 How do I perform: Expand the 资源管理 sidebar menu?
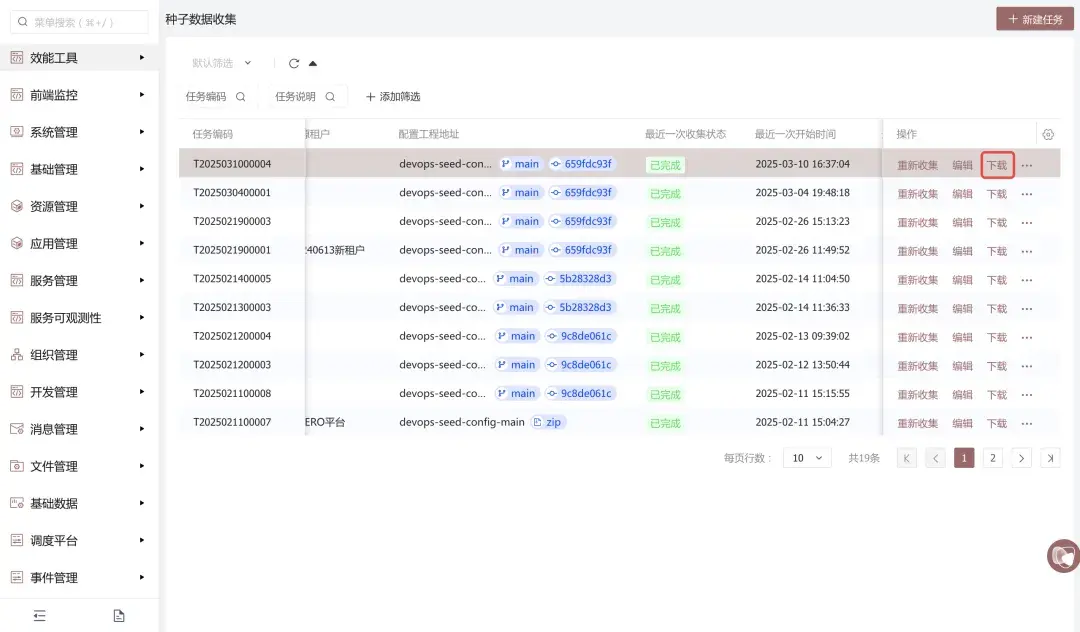pos(79,207)
